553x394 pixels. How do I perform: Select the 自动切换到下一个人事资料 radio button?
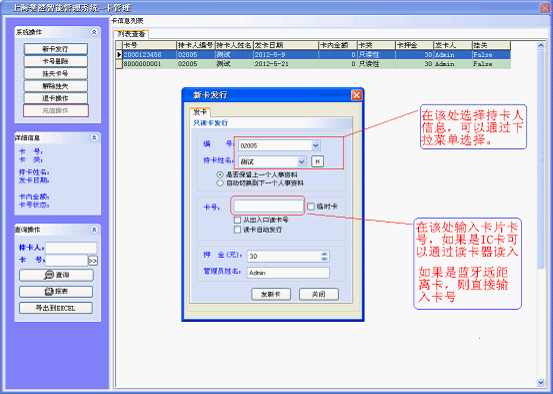click(220, 183)
